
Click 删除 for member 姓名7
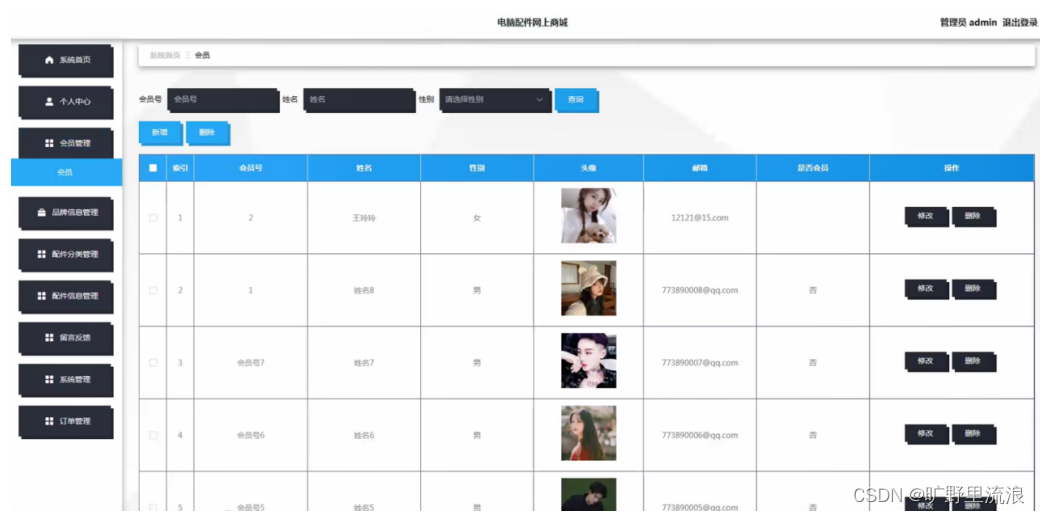pyautogui.click(x=974, y=361)
